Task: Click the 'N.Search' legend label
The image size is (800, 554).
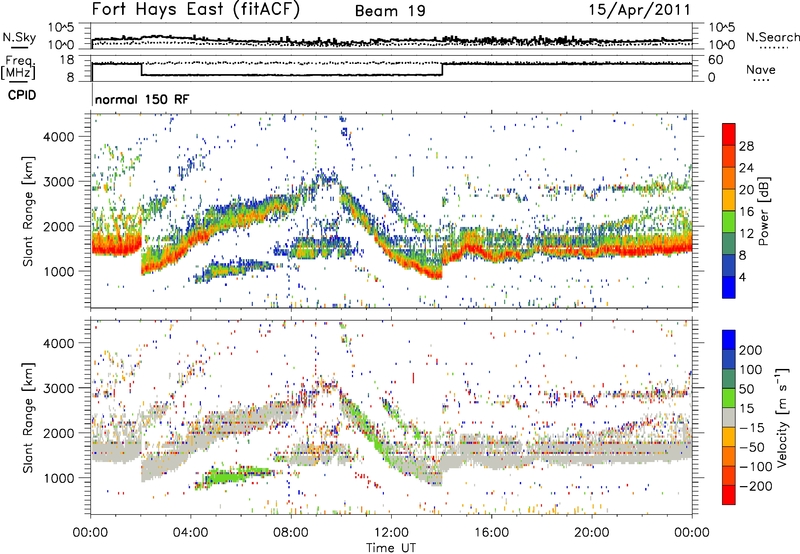Action: 772,37
